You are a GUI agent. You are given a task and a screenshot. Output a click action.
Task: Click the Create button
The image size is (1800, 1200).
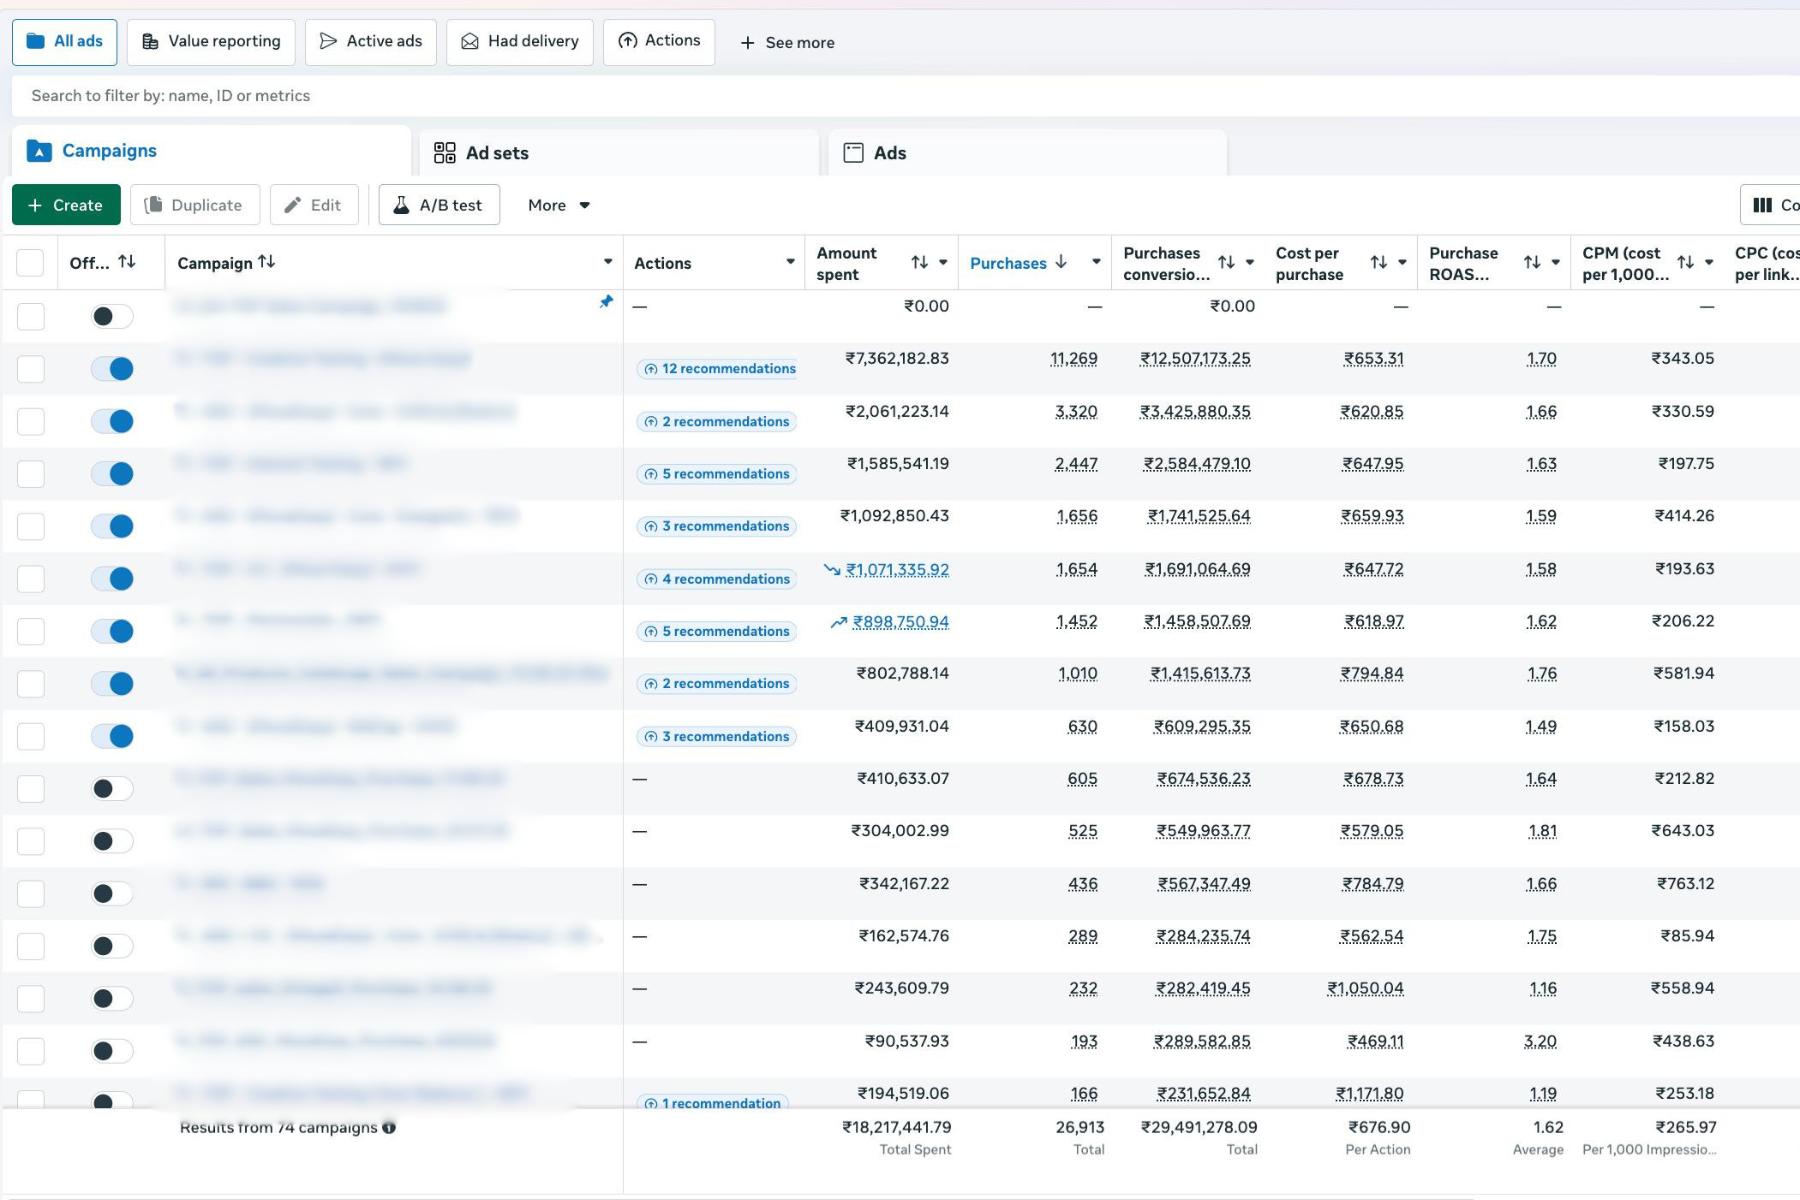65,205
